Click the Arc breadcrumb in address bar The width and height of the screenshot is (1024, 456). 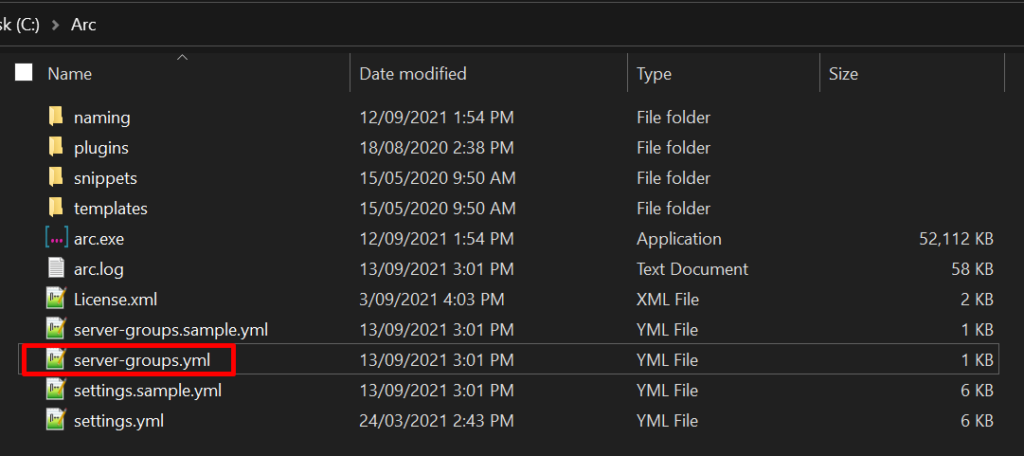coord(83,24)
